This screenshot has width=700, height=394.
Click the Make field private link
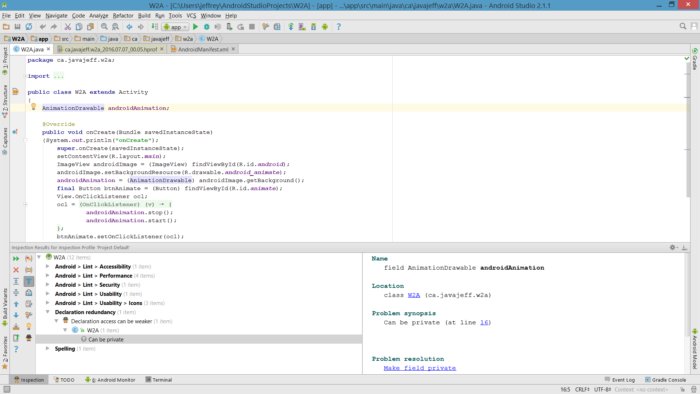(x=420, y=368)
